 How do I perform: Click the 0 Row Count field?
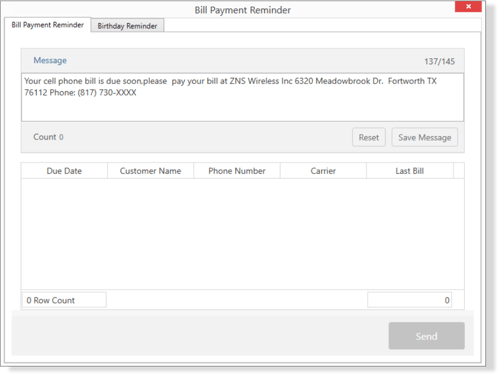(64, 300)
